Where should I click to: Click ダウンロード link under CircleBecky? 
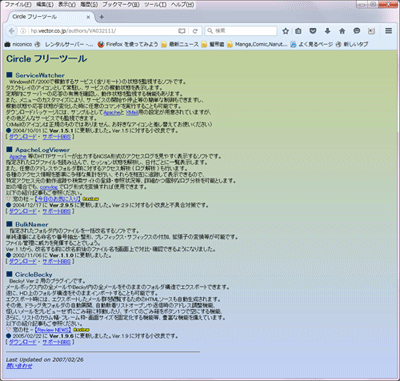coord(23,342)
